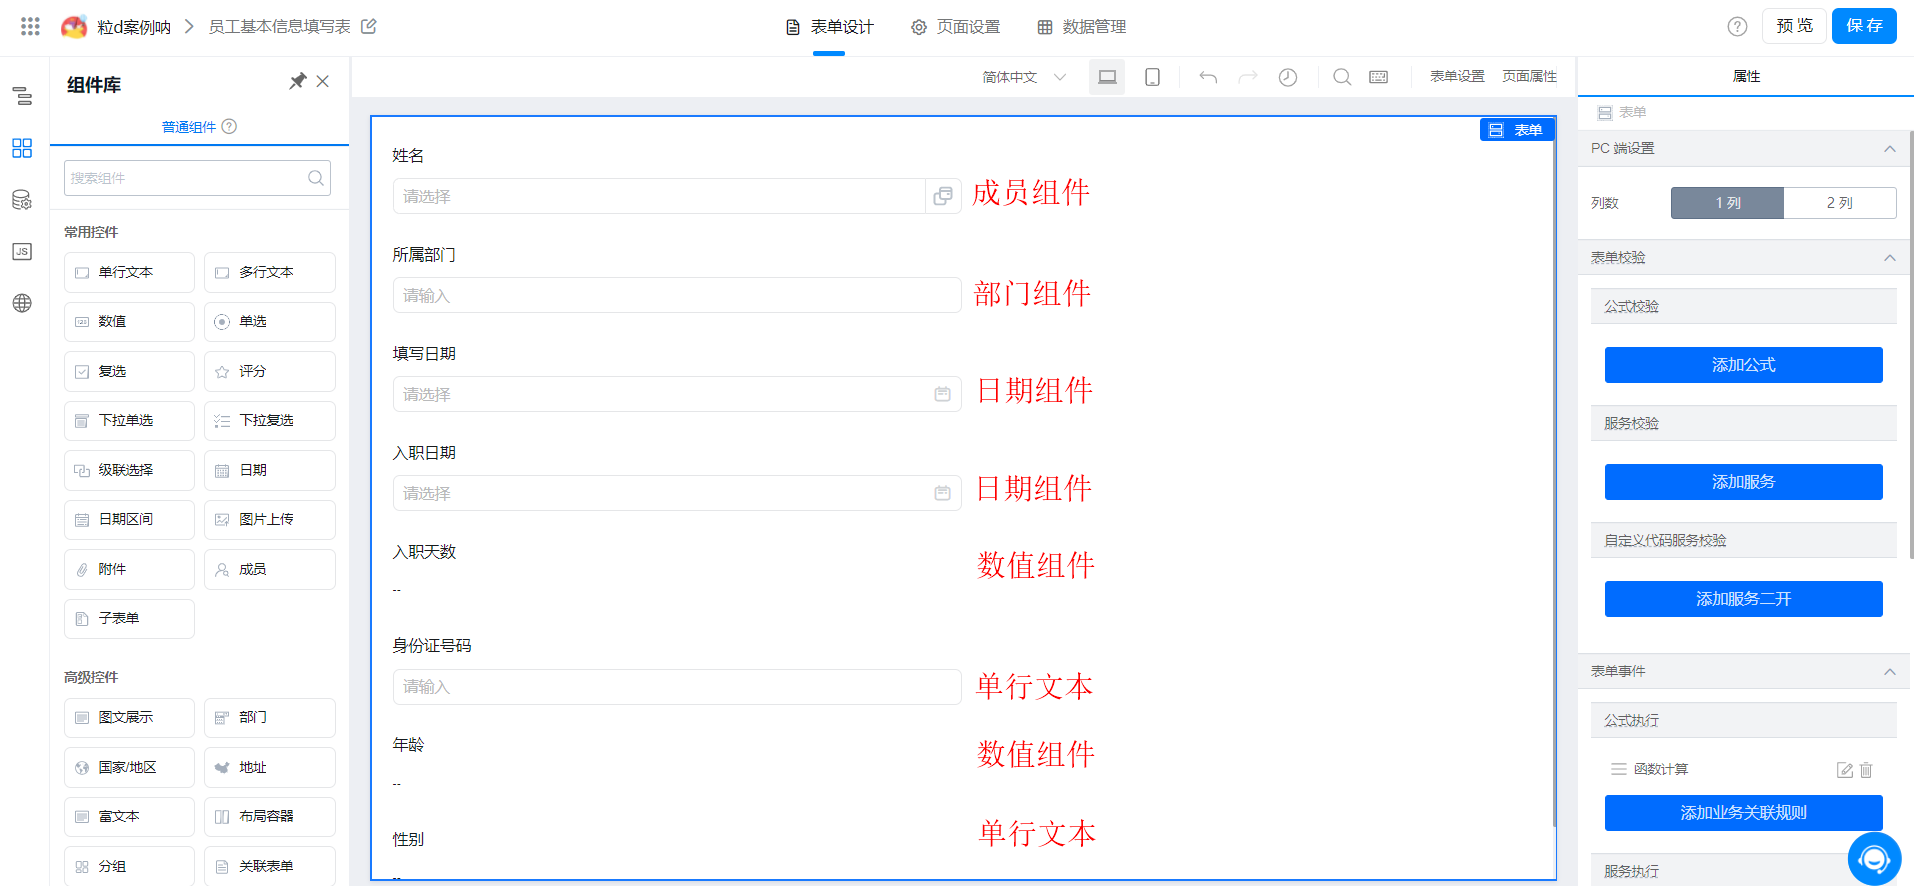This screenshot has width=1914, height=886.
Task: Click the 添加服务 button
Action: click(x=1743, y=482)
